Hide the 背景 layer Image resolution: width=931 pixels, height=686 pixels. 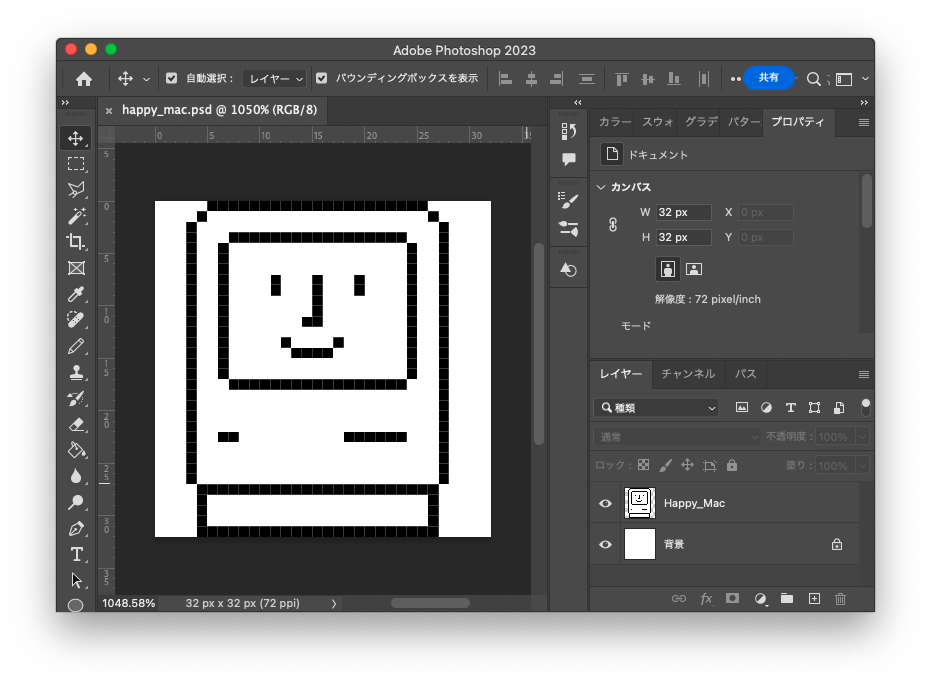click(x=605, y=544)
